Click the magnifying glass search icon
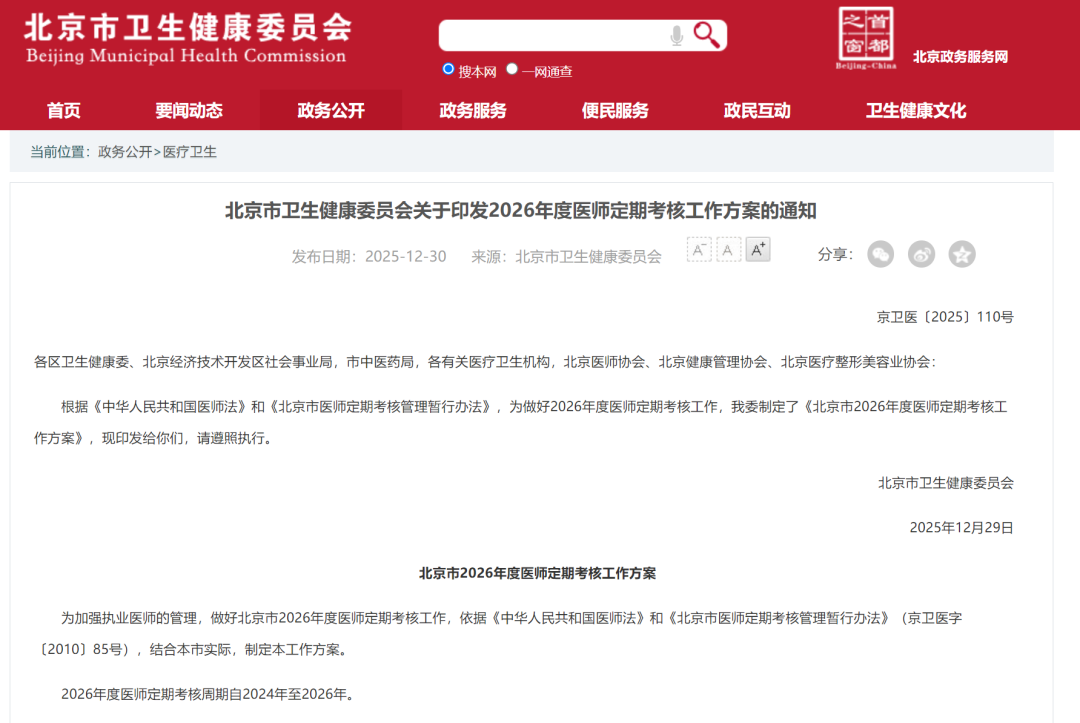The width and height of the screenshot is (1080, 723). tap(706, 36)
